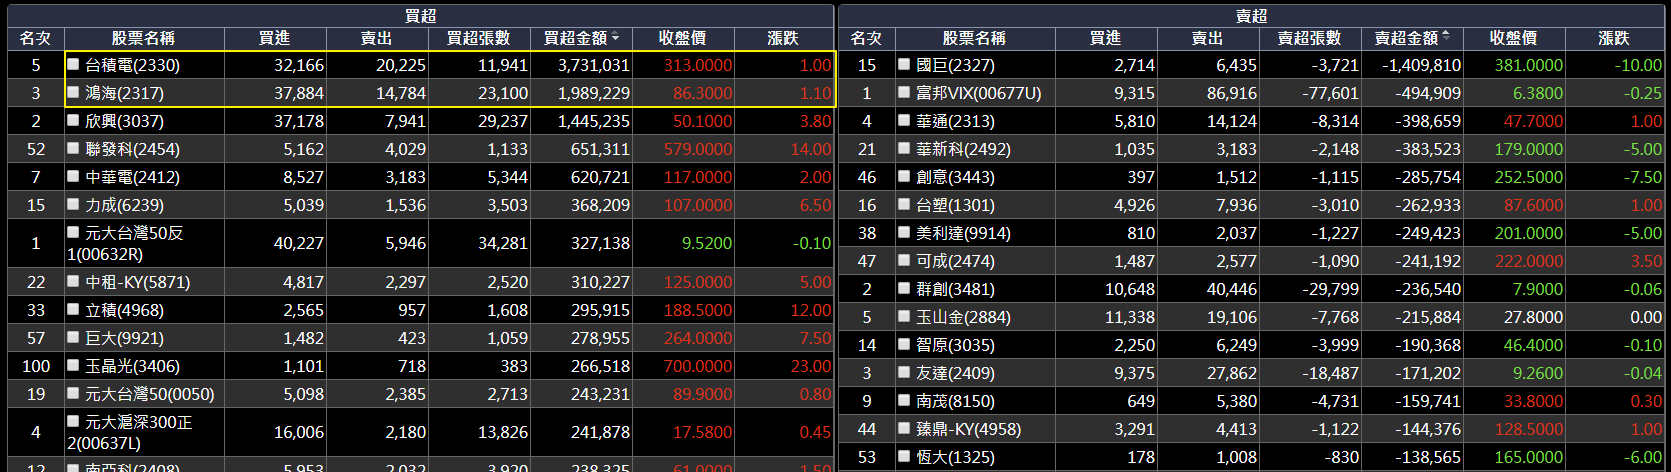The height and width of the screenshot is (472, 1671).
Task: Click the price change value -10.00
Action: pyautogui.click(x=1638, y=65)
